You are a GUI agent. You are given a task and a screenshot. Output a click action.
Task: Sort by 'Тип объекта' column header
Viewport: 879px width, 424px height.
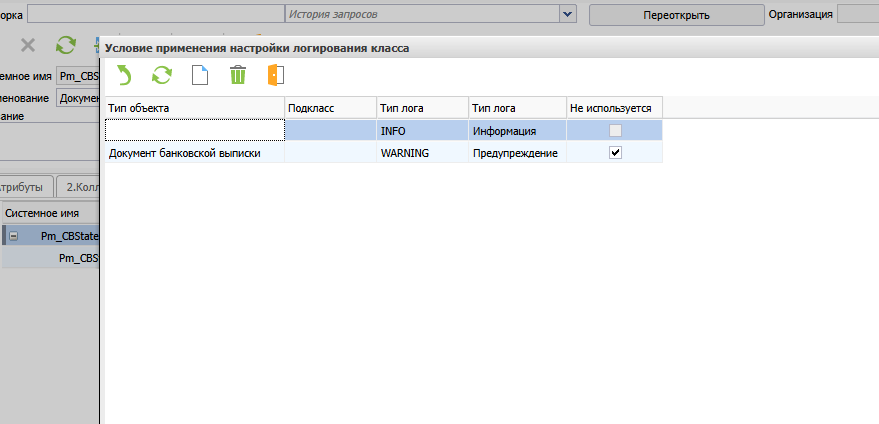tap(194, 107)
